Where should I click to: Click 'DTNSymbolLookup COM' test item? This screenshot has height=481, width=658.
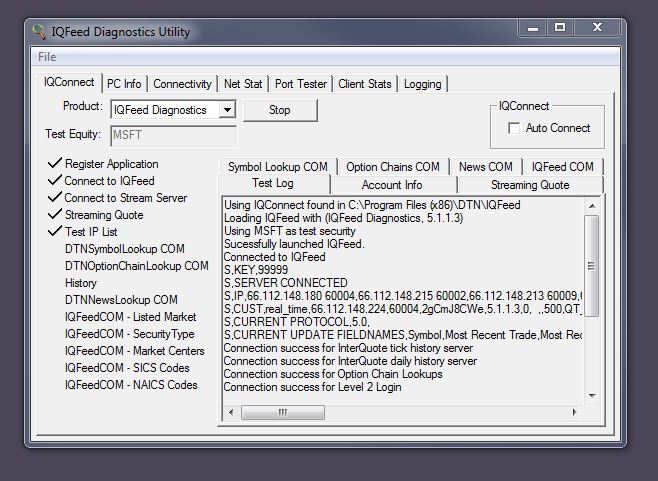125,249
